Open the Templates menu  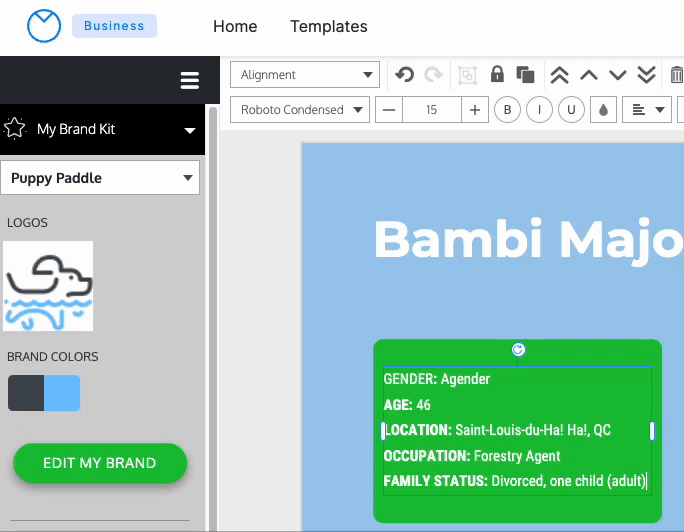(329, 27)
